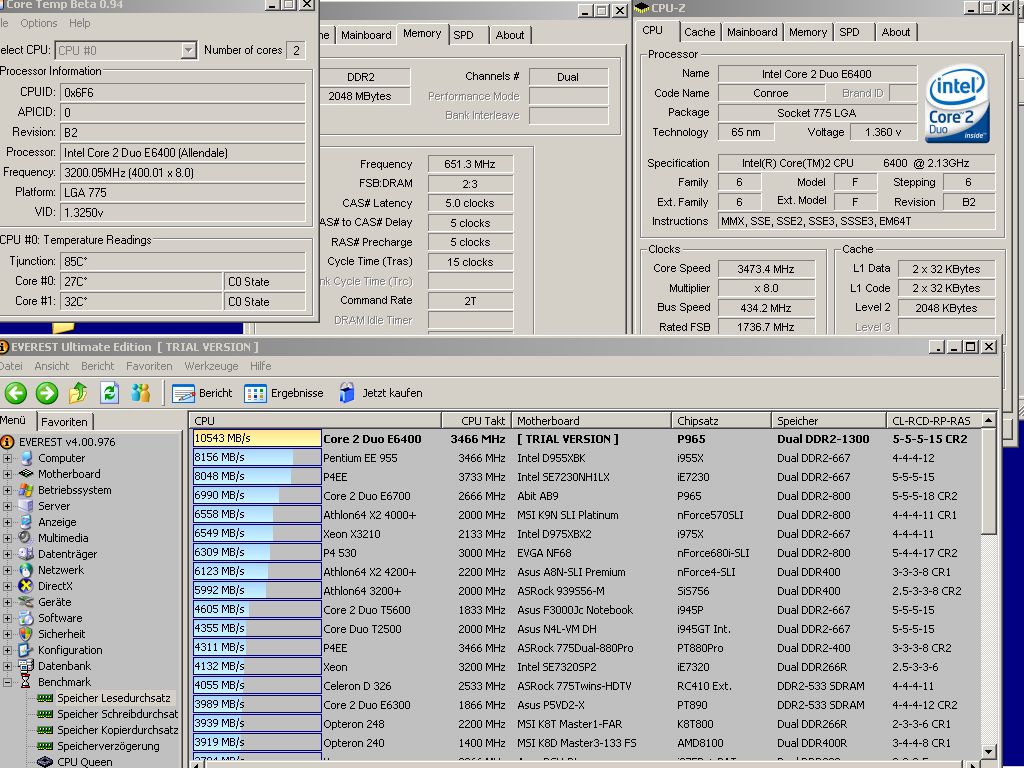This screenshot has width=1024, height=768.
Task: Open the Select CPU dropdown in Core Temp
Action: coord(188,50)
